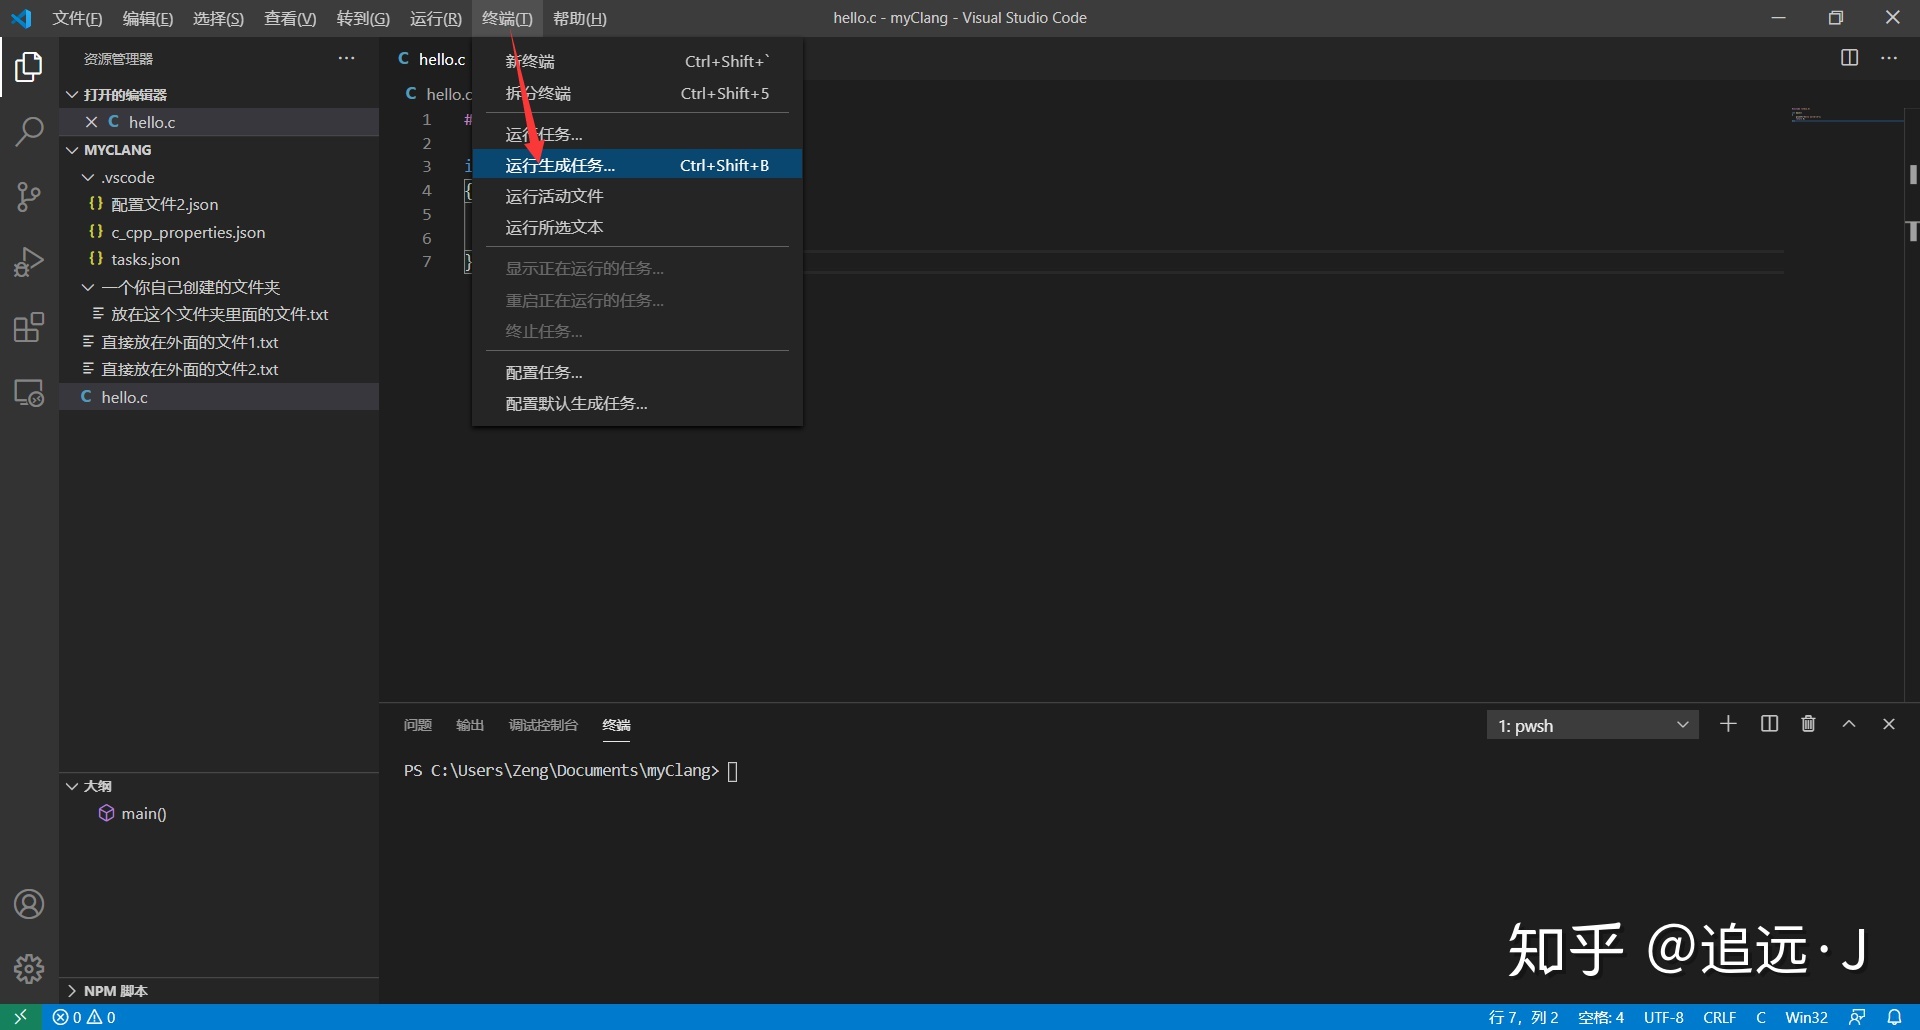Click the VS Code logo icon
This screenshot has height=1030, width=1920.
pyautogui.click(x=21, y=18)
